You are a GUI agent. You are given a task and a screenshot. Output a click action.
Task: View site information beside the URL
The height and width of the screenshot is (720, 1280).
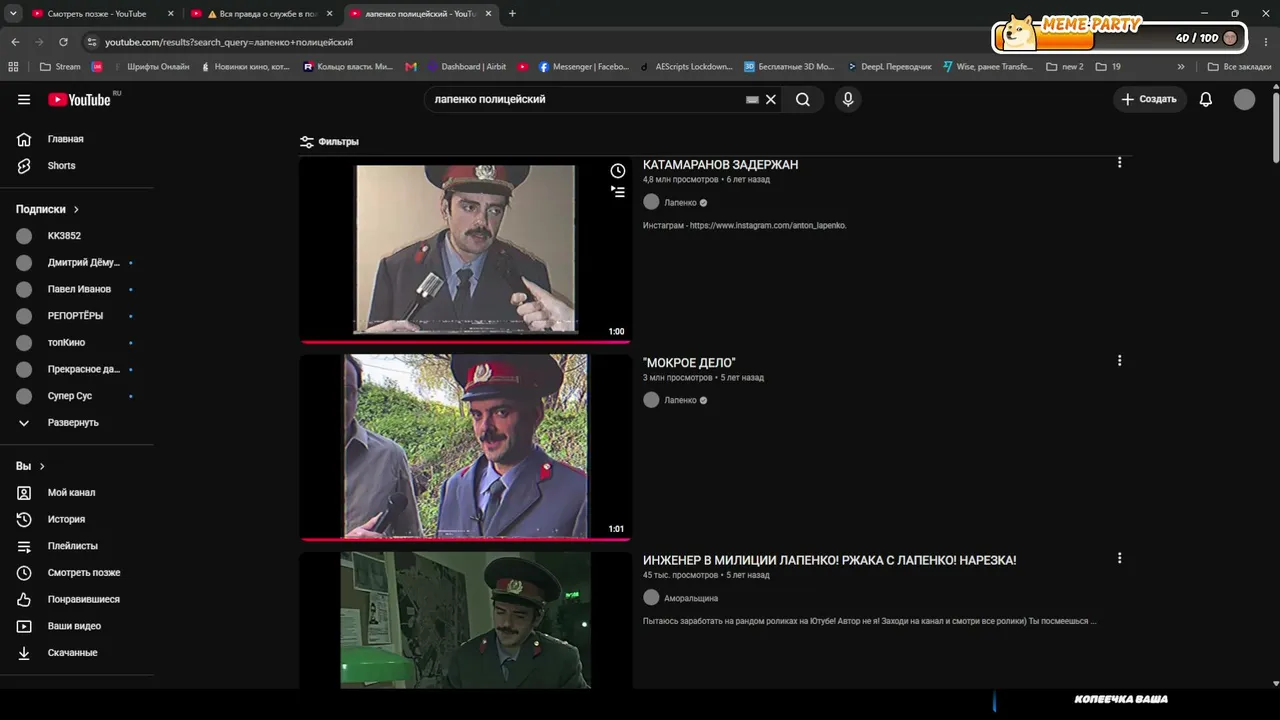click(x=92, y=42)
